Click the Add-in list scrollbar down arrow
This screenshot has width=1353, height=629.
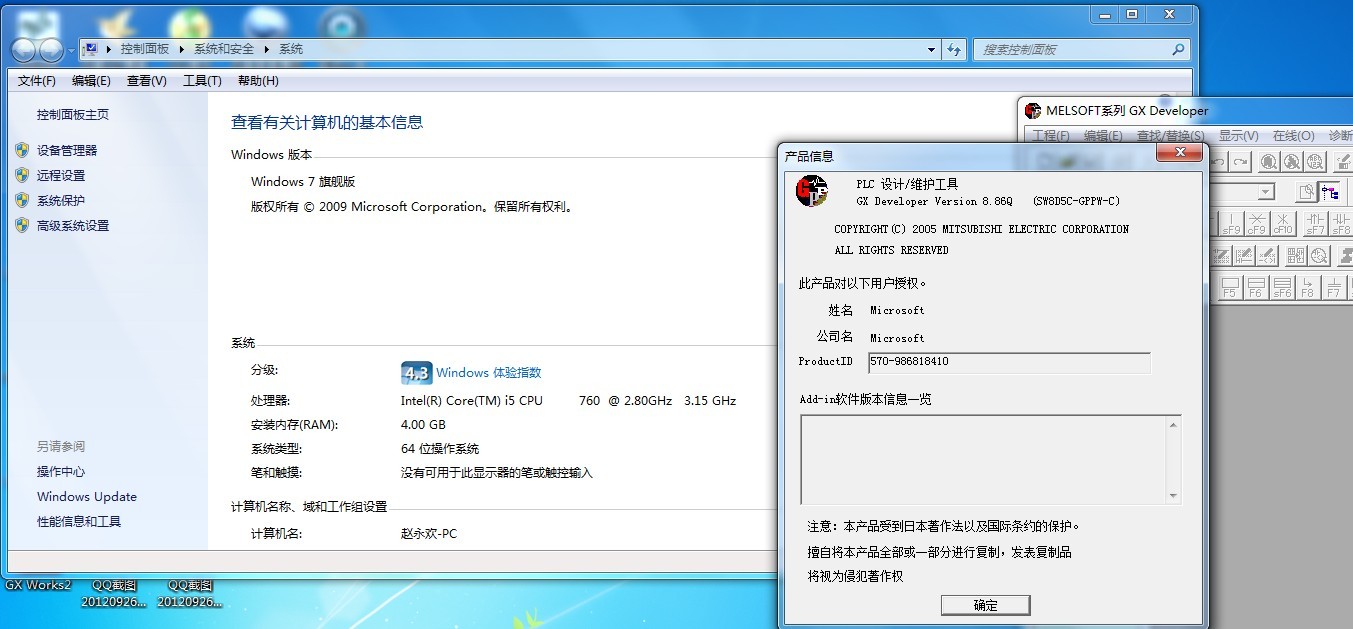1174,496
